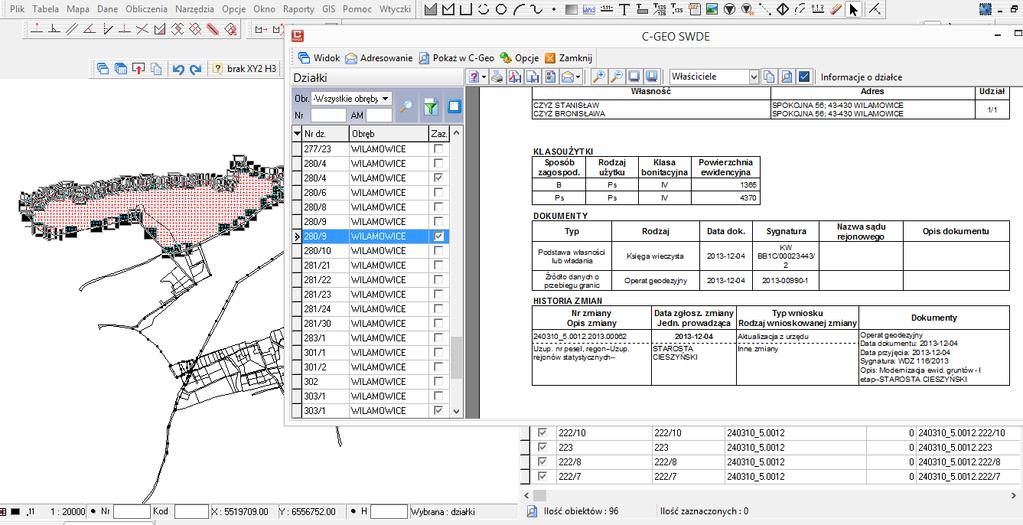Image resolution: width=1023 pixels, height=525 pixels.
Task: Click the parcel list up scroll arrow
Action: coord(456,133)
